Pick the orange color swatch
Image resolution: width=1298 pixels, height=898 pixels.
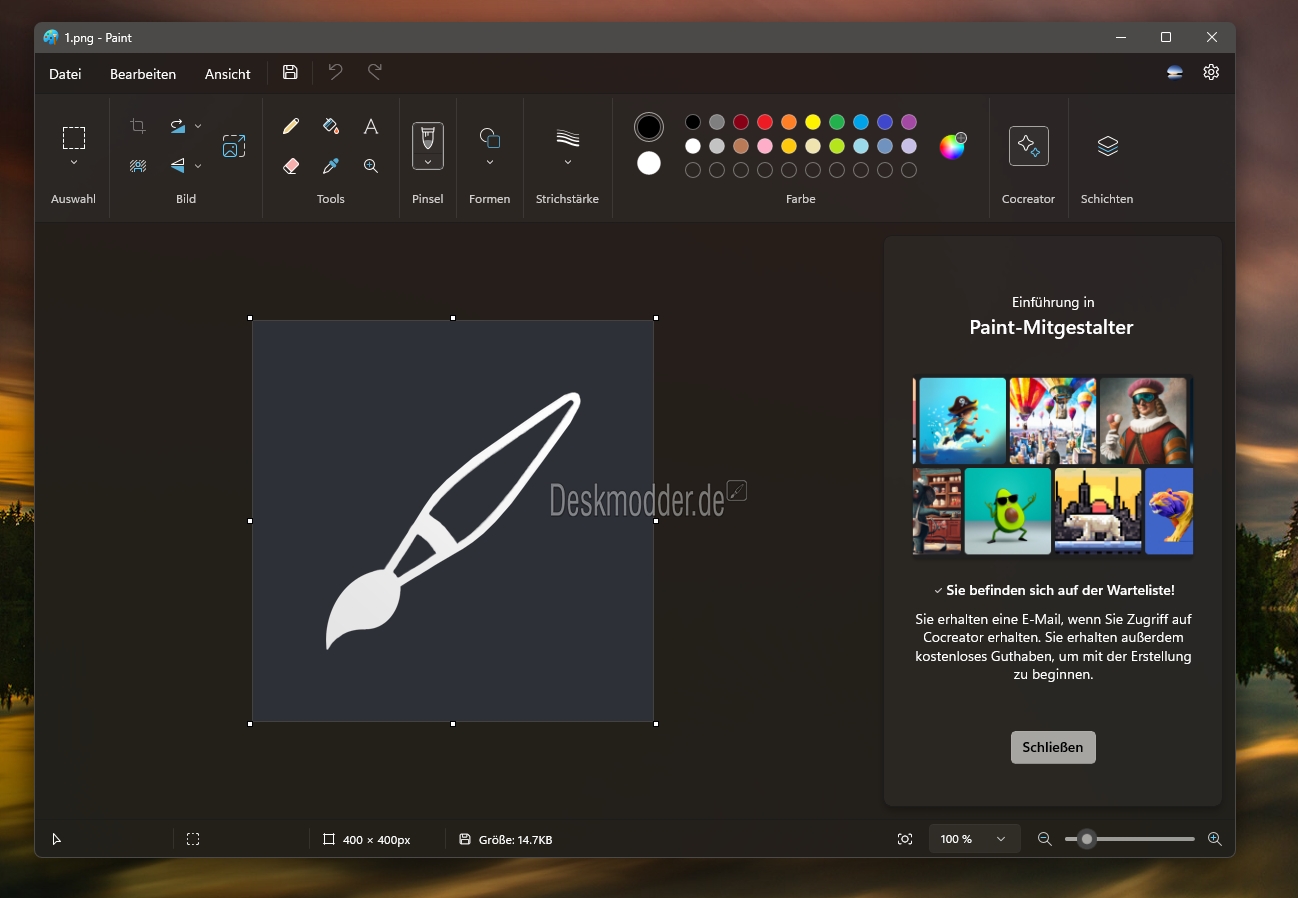789,122
